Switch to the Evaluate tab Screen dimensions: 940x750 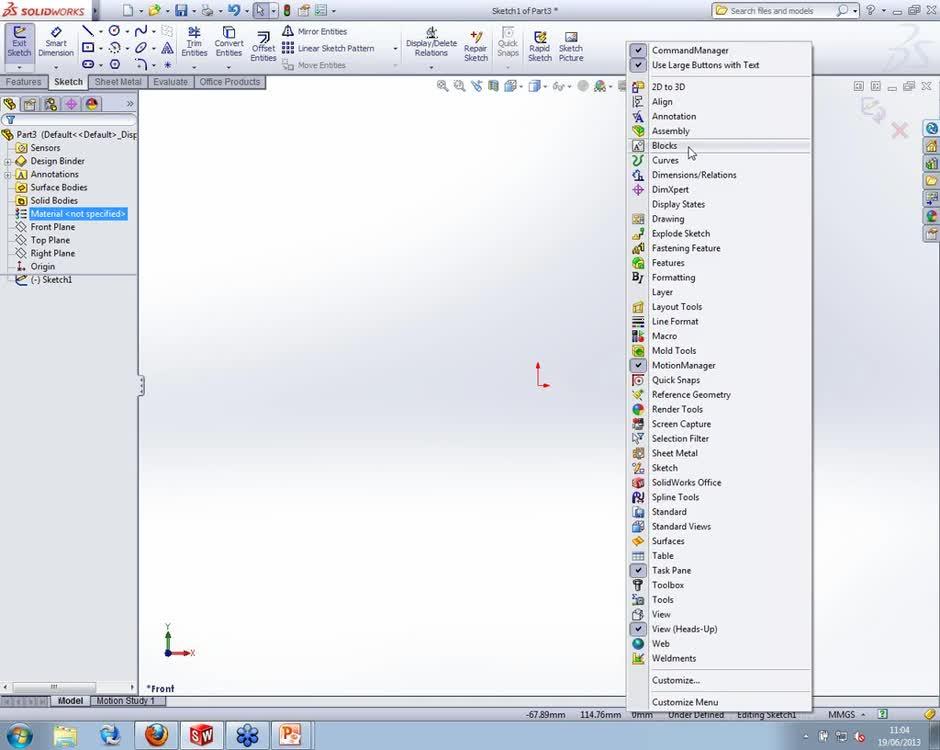[169, 81]
